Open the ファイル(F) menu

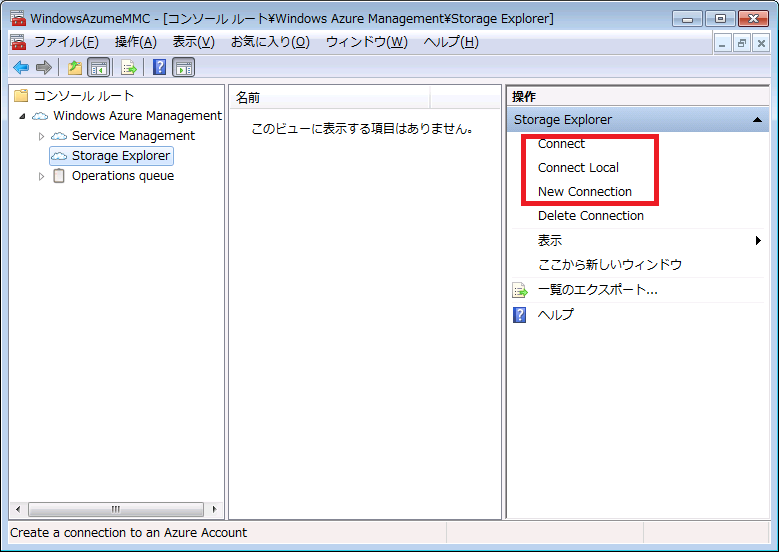67,42
